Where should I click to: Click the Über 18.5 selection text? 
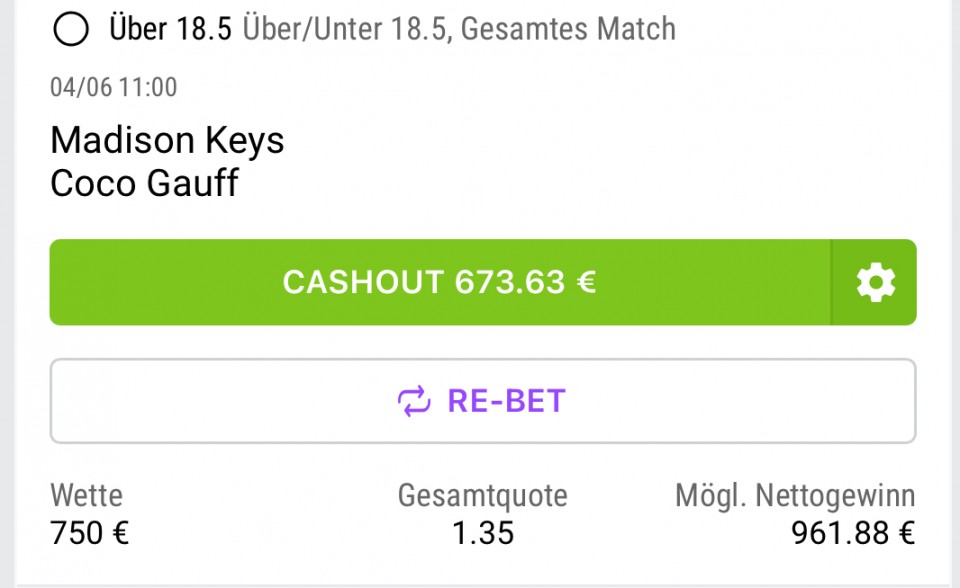point(170,29)
